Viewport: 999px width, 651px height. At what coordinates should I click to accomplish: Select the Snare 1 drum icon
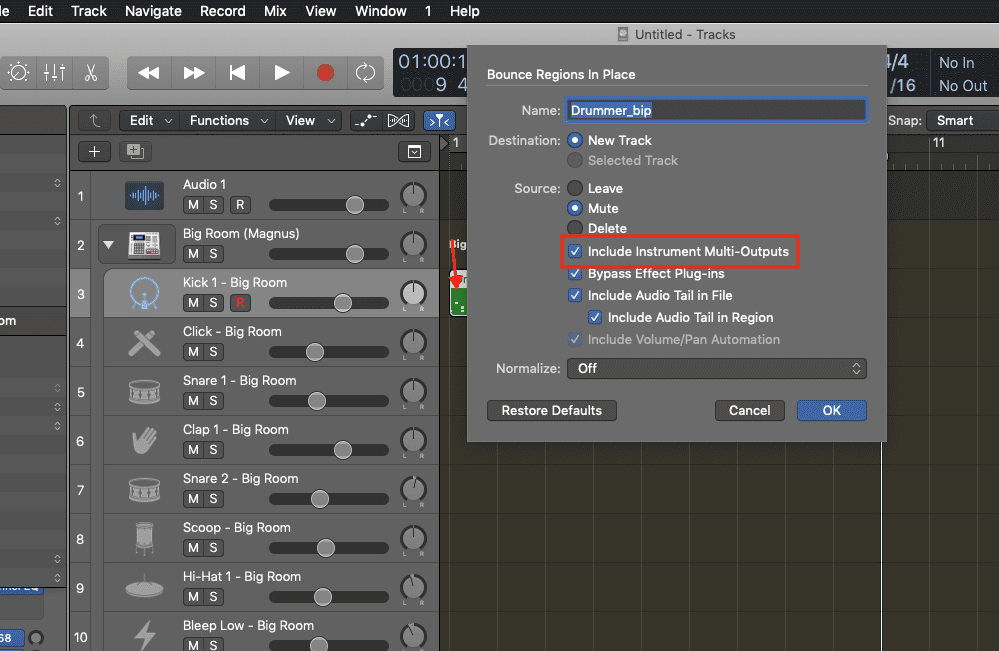pos(144,392)
